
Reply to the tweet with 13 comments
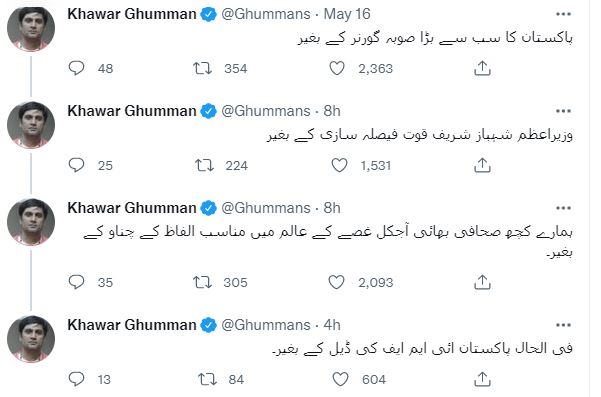[76, 379]
